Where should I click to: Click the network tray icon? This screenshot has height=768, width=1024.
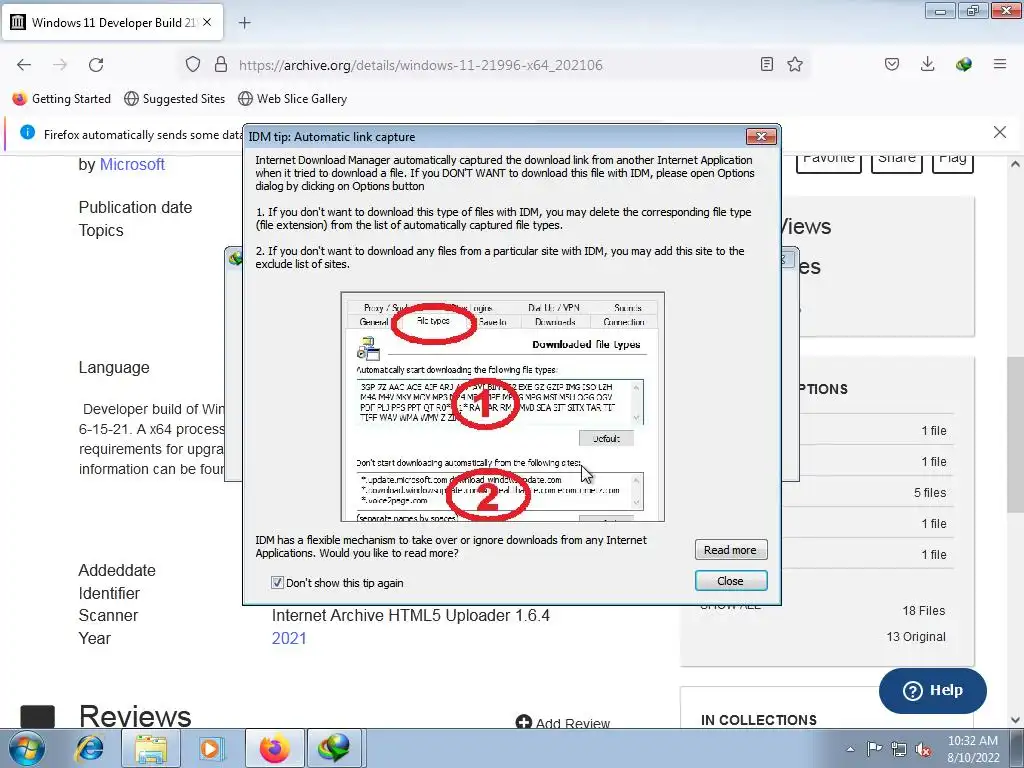click(899, 749)
